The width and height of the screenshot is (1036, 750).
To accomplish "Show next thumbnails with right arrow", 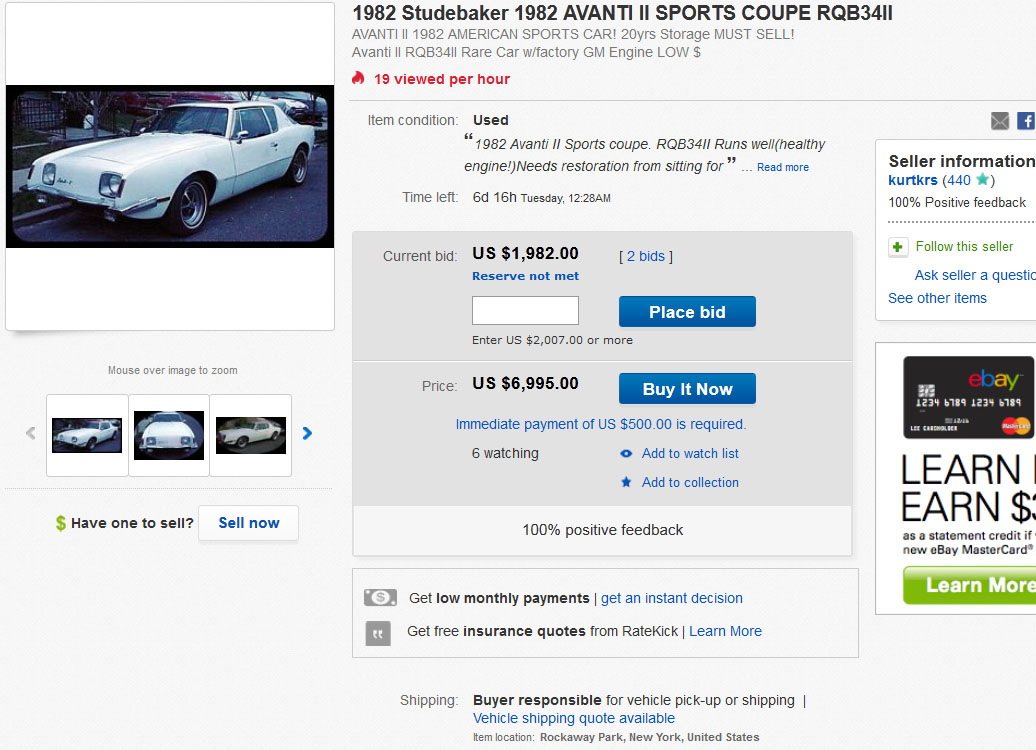I will click(x=307, y=433).
